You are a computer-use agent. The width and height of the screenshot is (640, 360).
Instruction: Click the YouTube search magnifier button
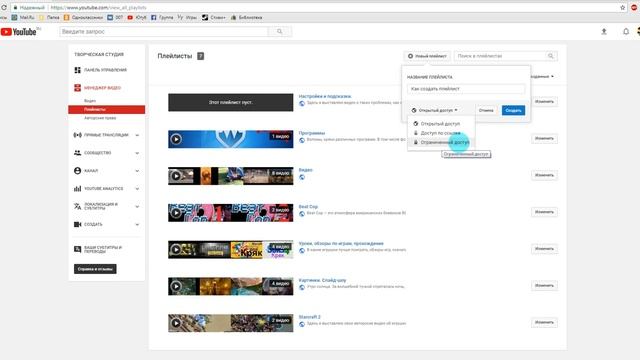point(280,31)
